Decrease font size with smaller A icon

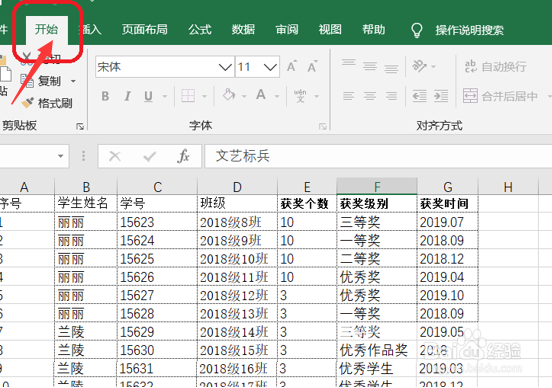click(x=312, y=66)
